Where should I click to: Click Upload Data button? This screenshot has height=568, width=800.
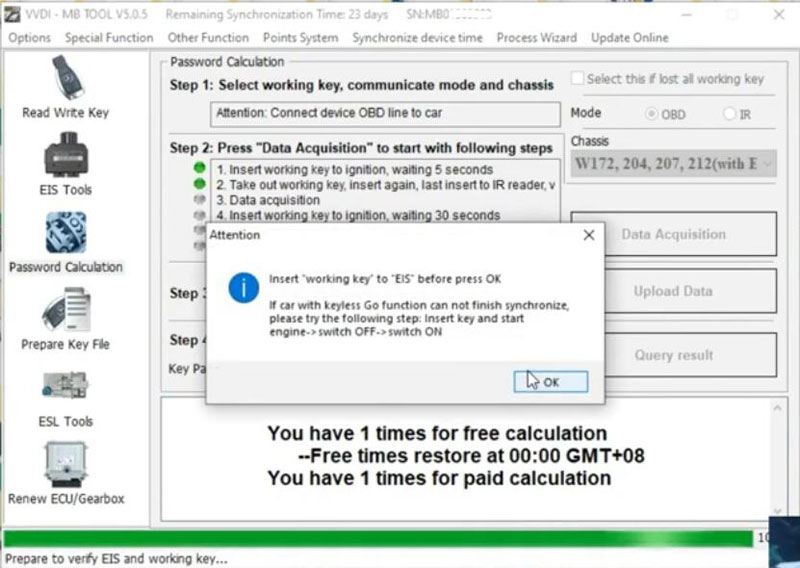[x=673, y=291]
